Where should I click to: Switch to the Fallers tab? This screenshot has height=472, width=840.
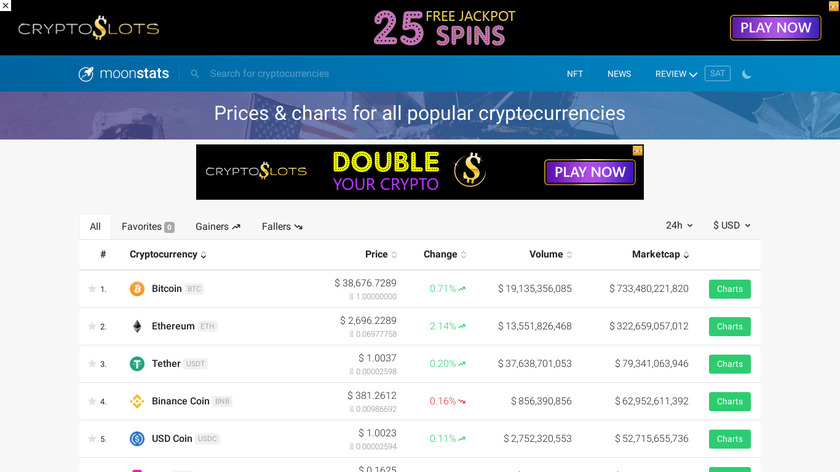pyautogui.click(x=282, y=227)
